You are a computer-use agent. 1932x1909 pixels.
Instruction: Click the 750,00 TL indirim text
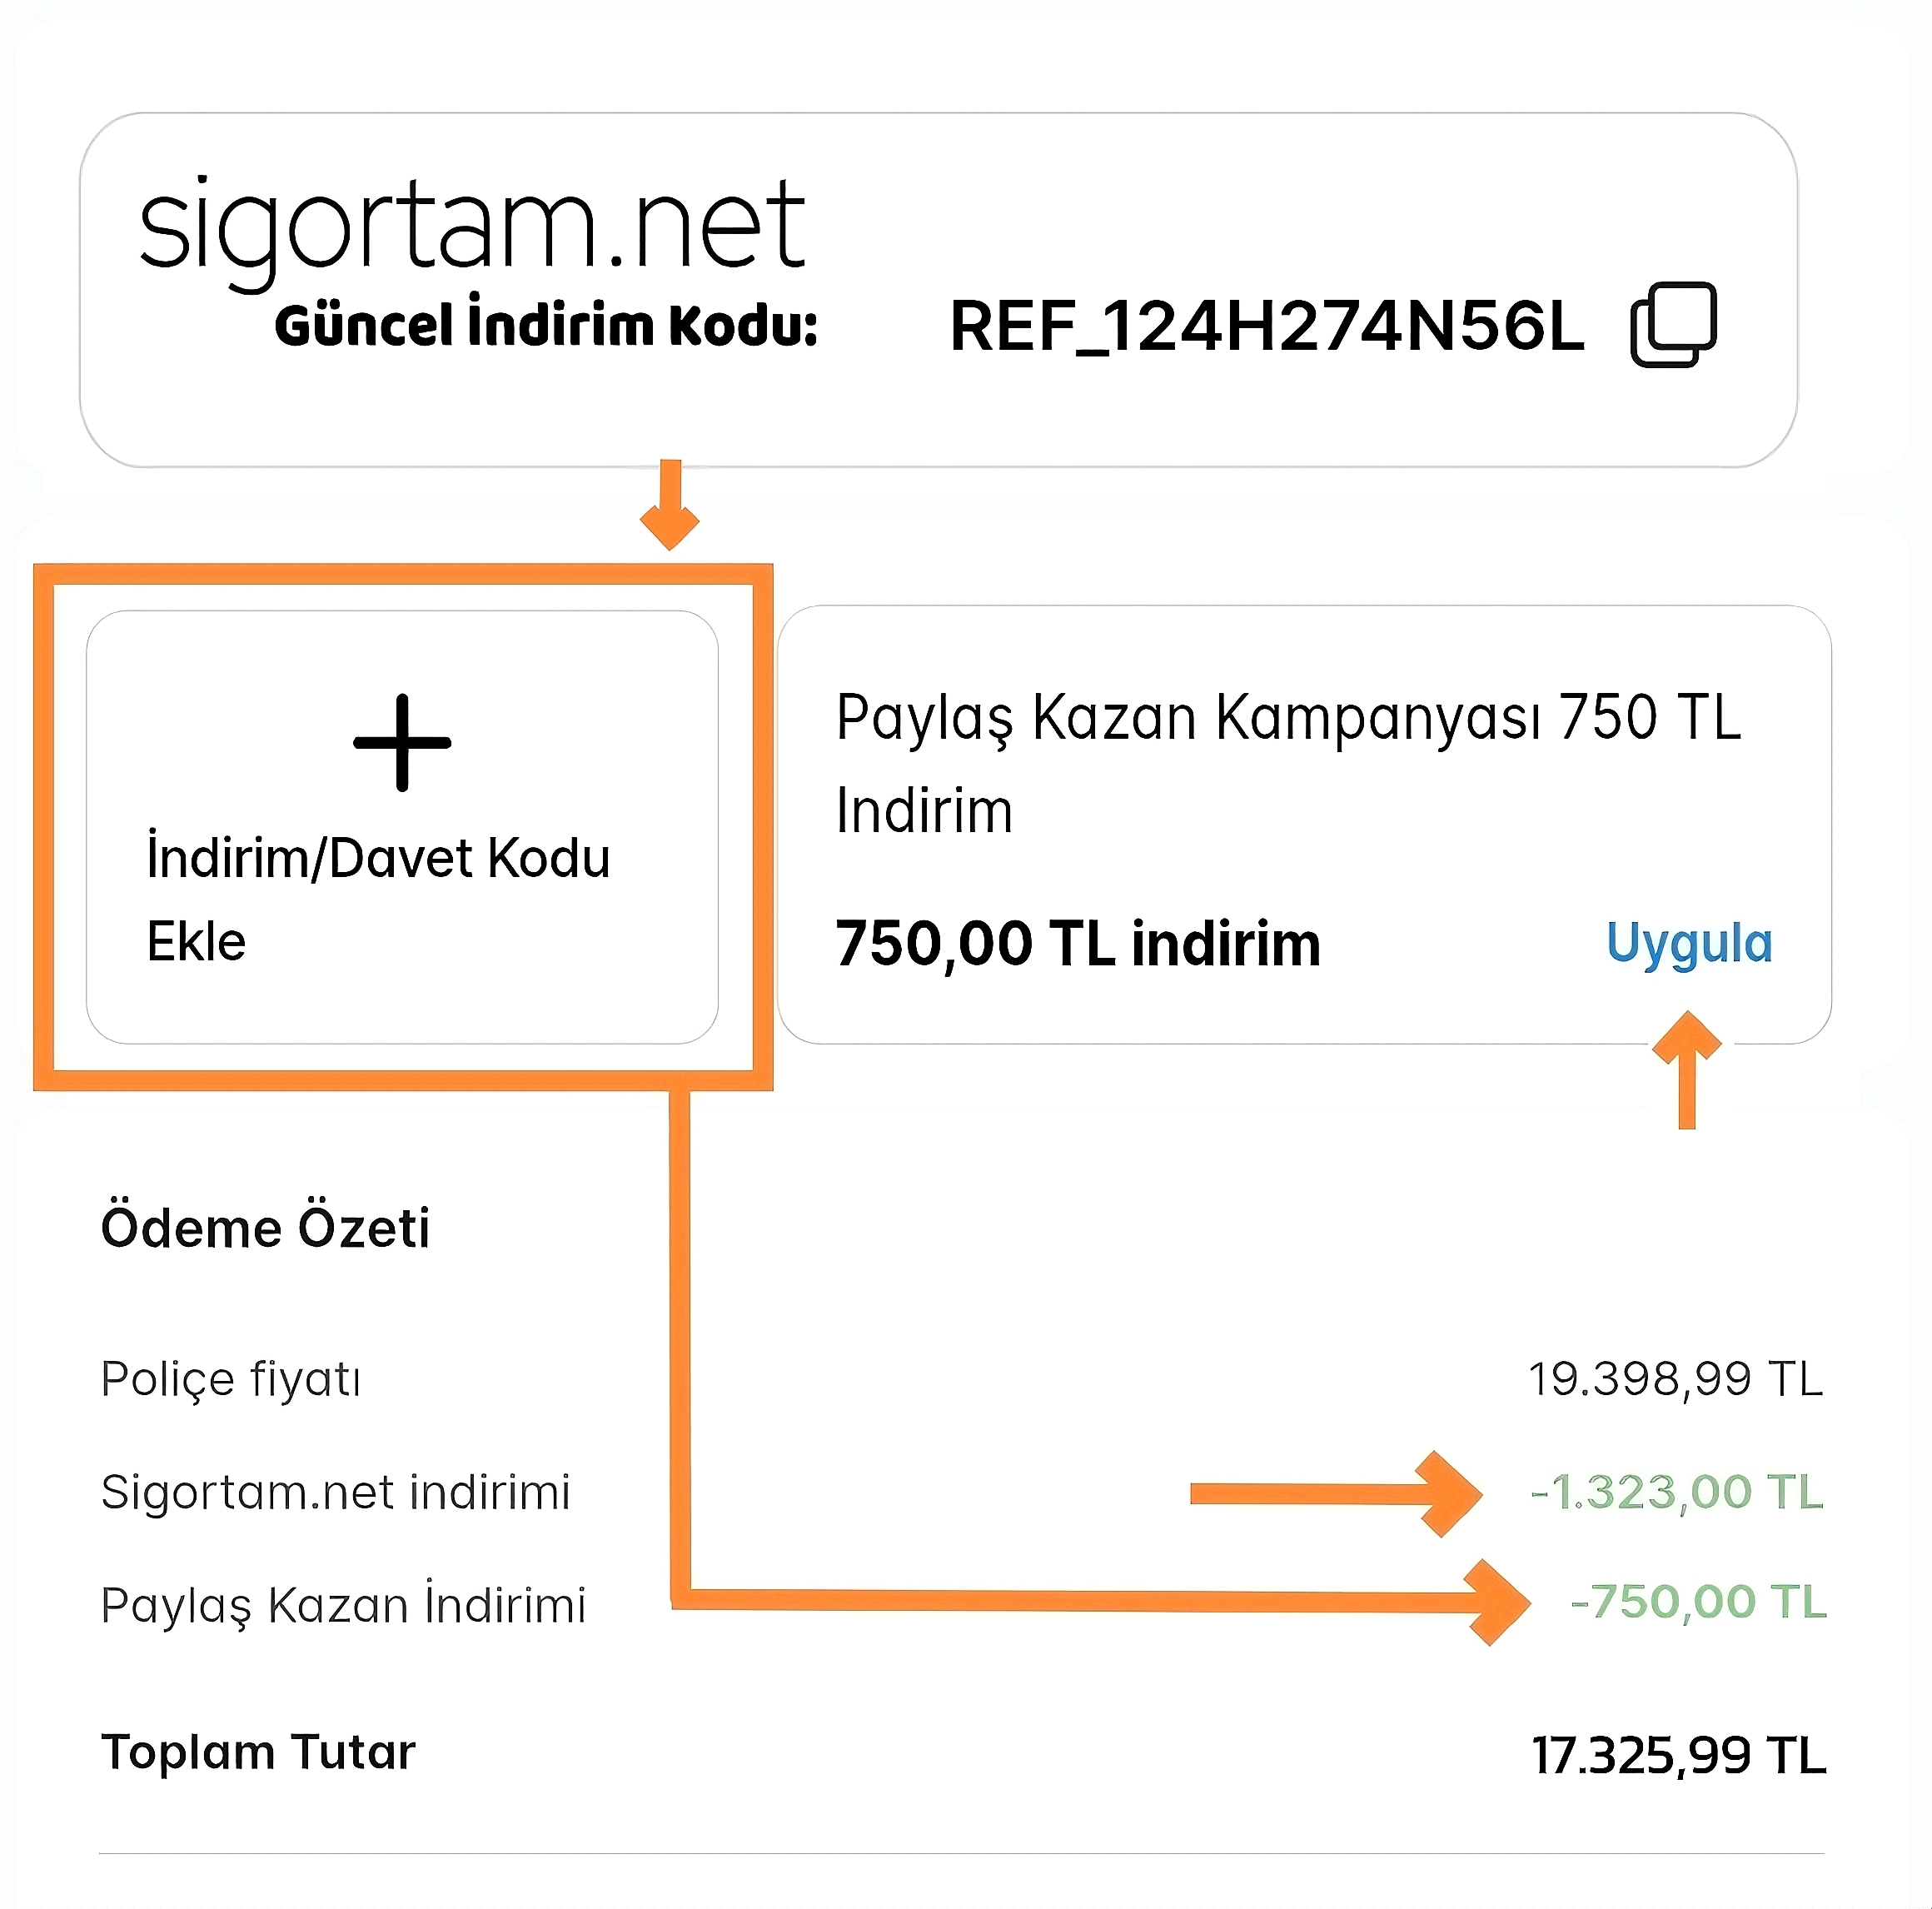coord(1077,943)
